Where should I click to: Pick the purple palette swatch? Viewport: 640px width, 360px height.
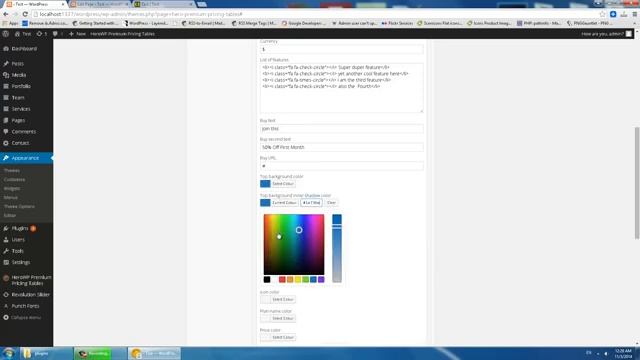(x=321, y=280)
